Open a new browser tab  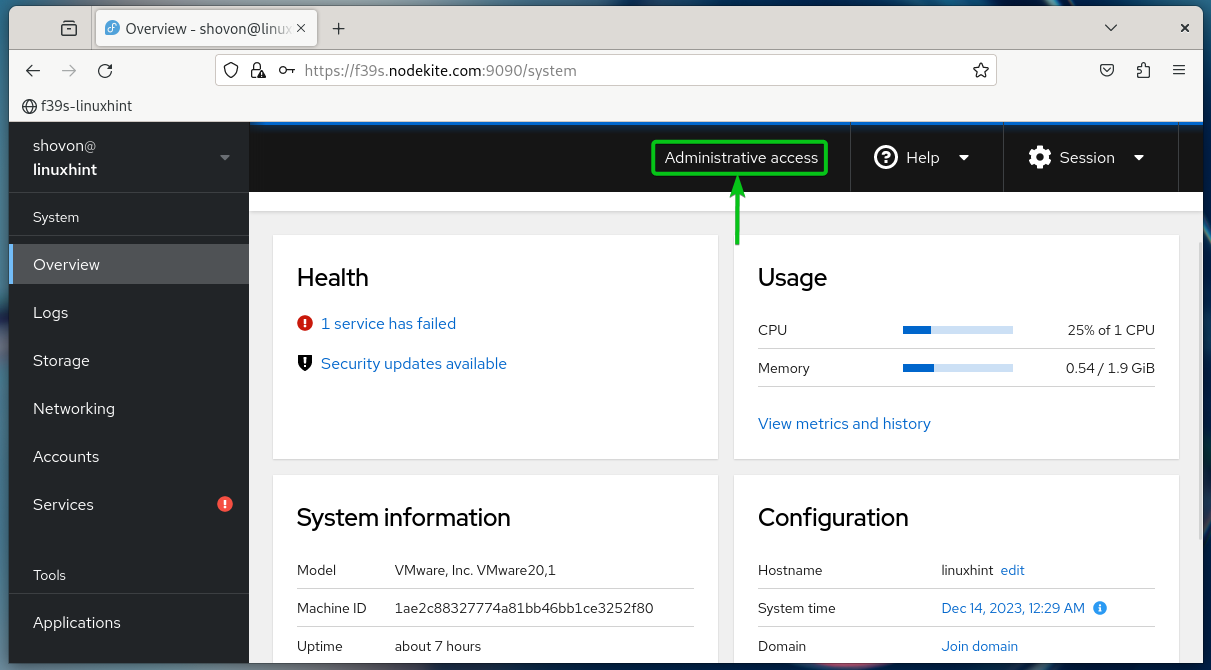338,29
